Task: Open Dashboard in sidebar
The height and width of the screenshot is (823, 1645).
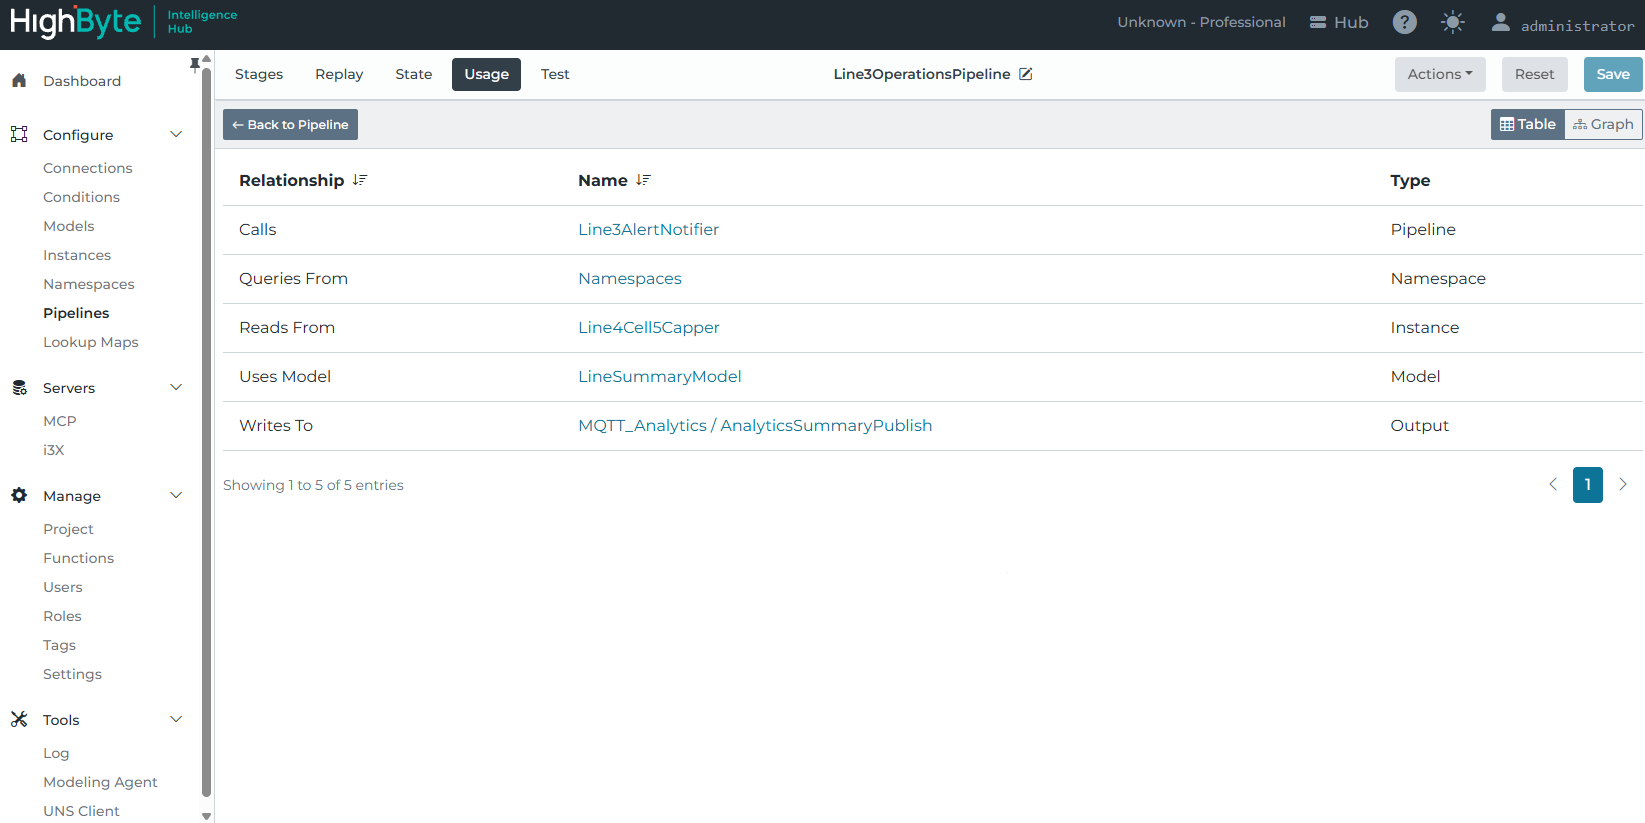Action: (x=82, y=81)
